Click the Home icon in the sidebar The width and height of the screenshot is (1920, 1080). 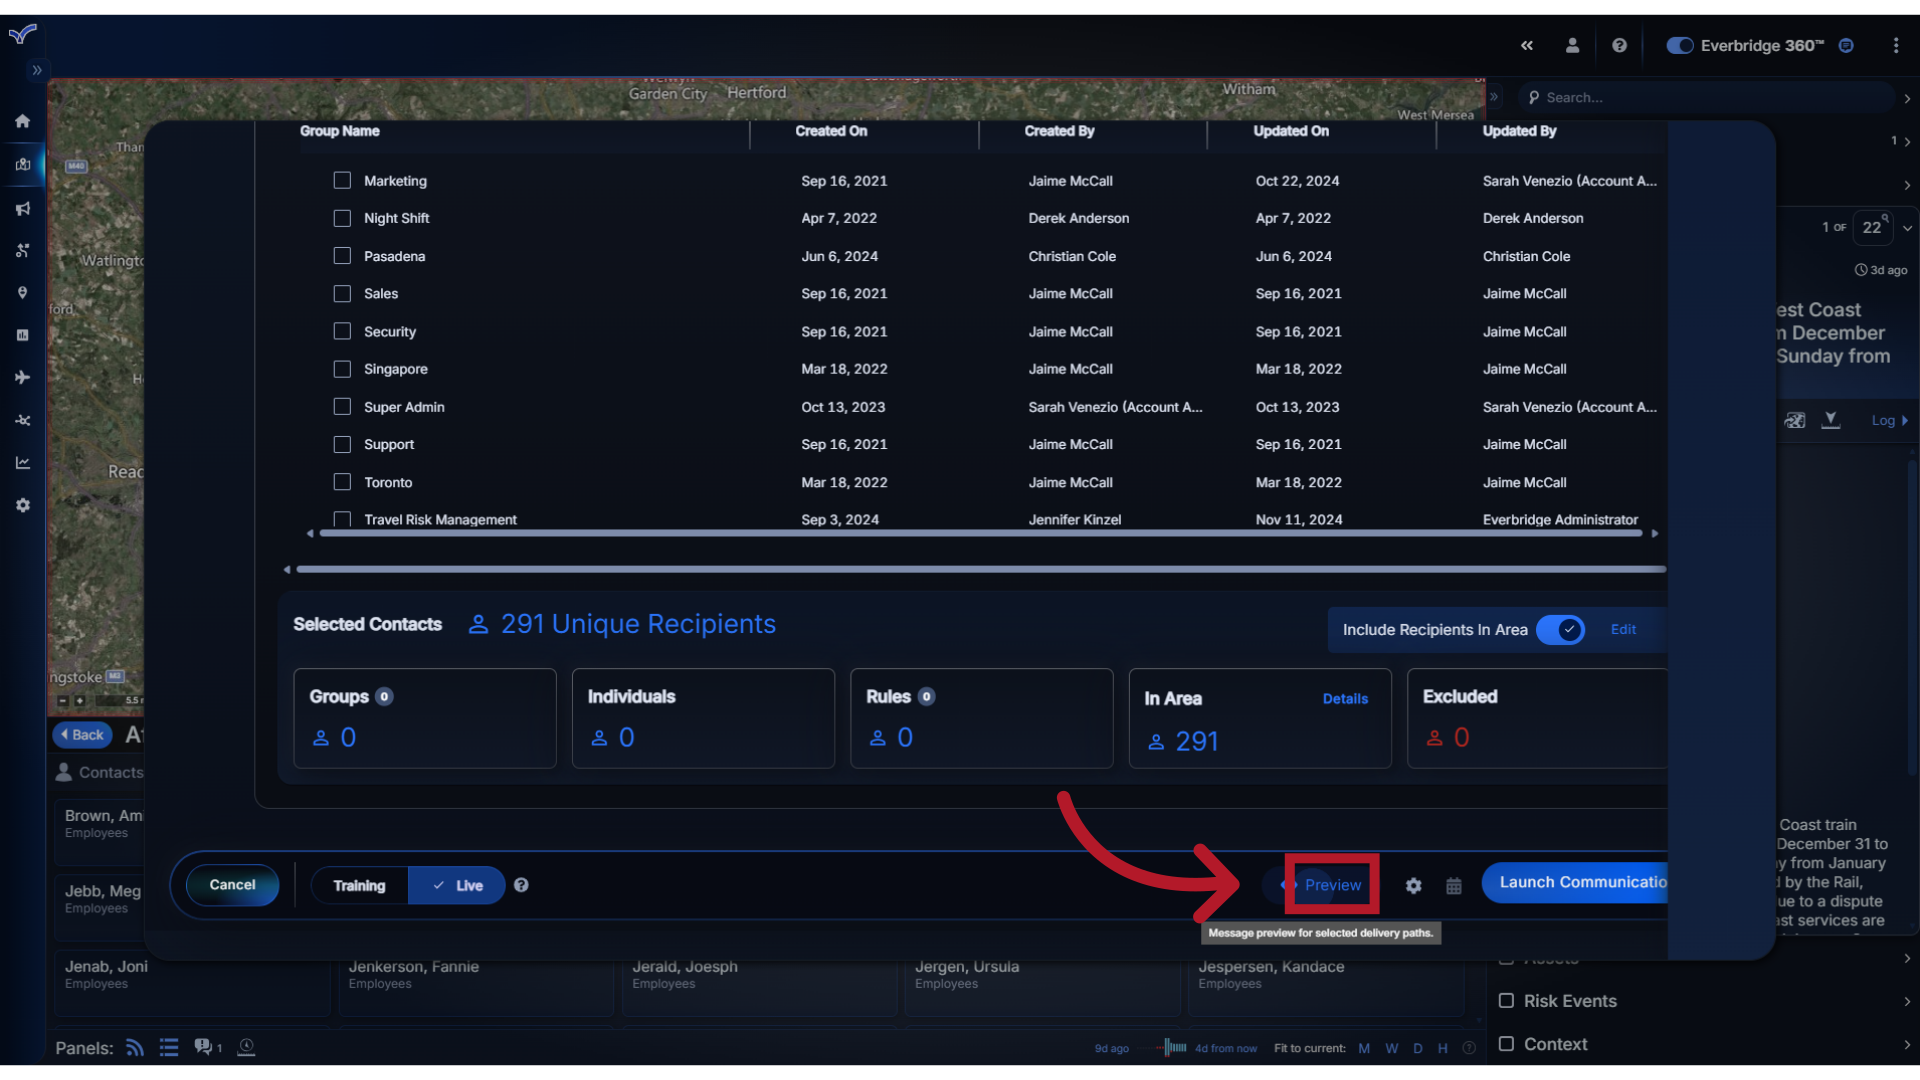coord(22,120)
